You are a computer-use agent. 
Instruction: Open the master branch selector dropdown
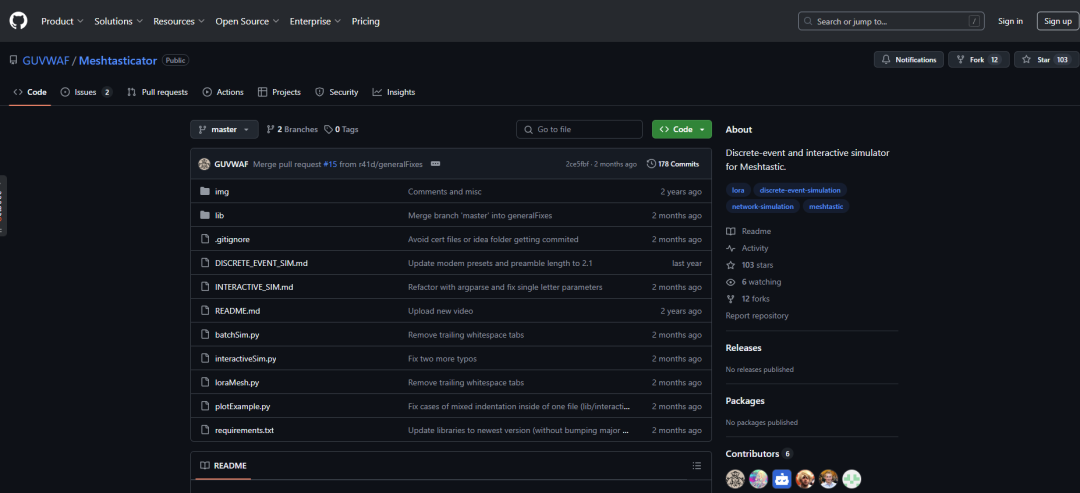pyautogui.click(x=225, y=129)
